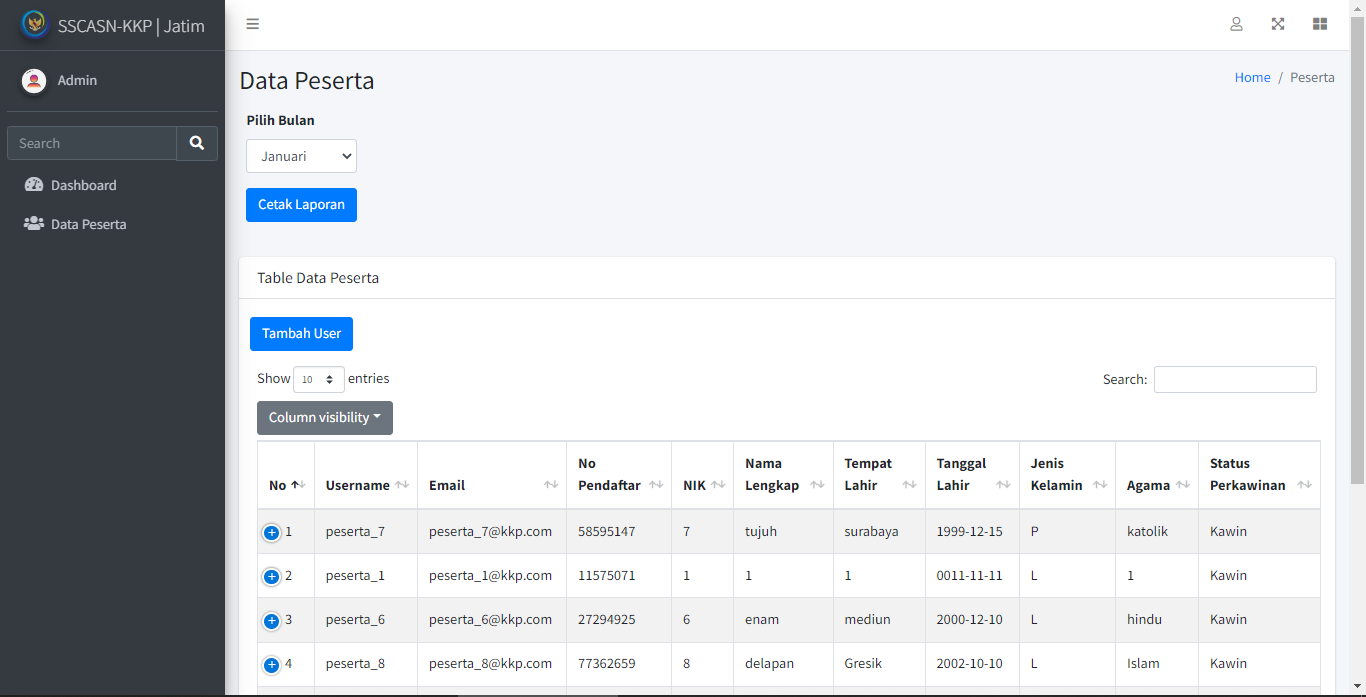1366x697 pixels.
Task: Click the fullscreen expand icon in the top bar
Action: coord(1278,23)
